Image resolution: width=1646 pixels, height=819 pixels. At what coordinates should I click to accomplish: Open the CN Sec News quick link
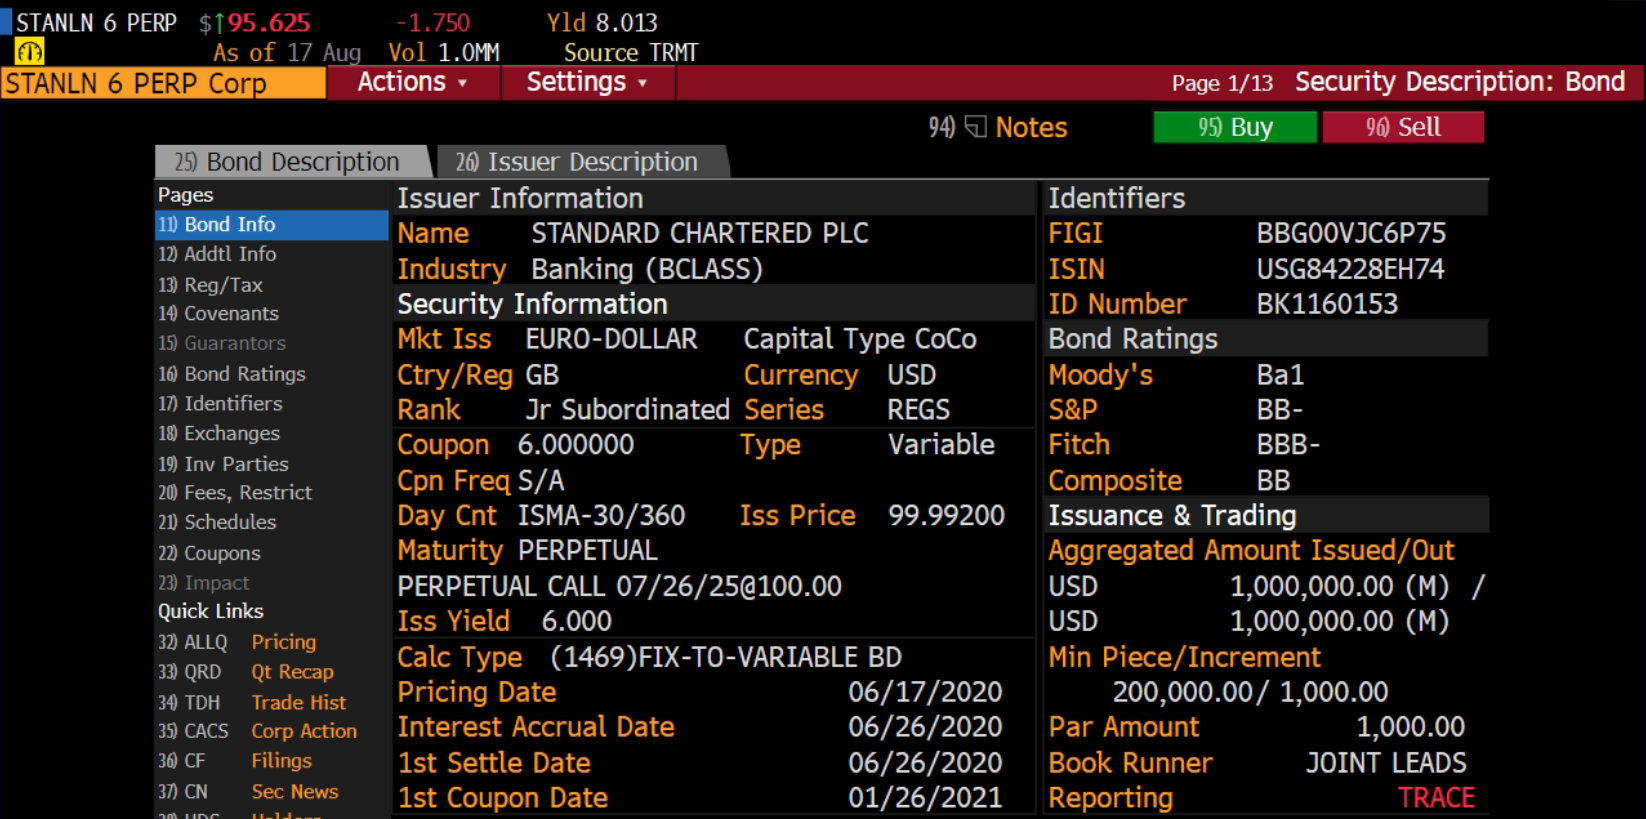[x=248, y=792]
